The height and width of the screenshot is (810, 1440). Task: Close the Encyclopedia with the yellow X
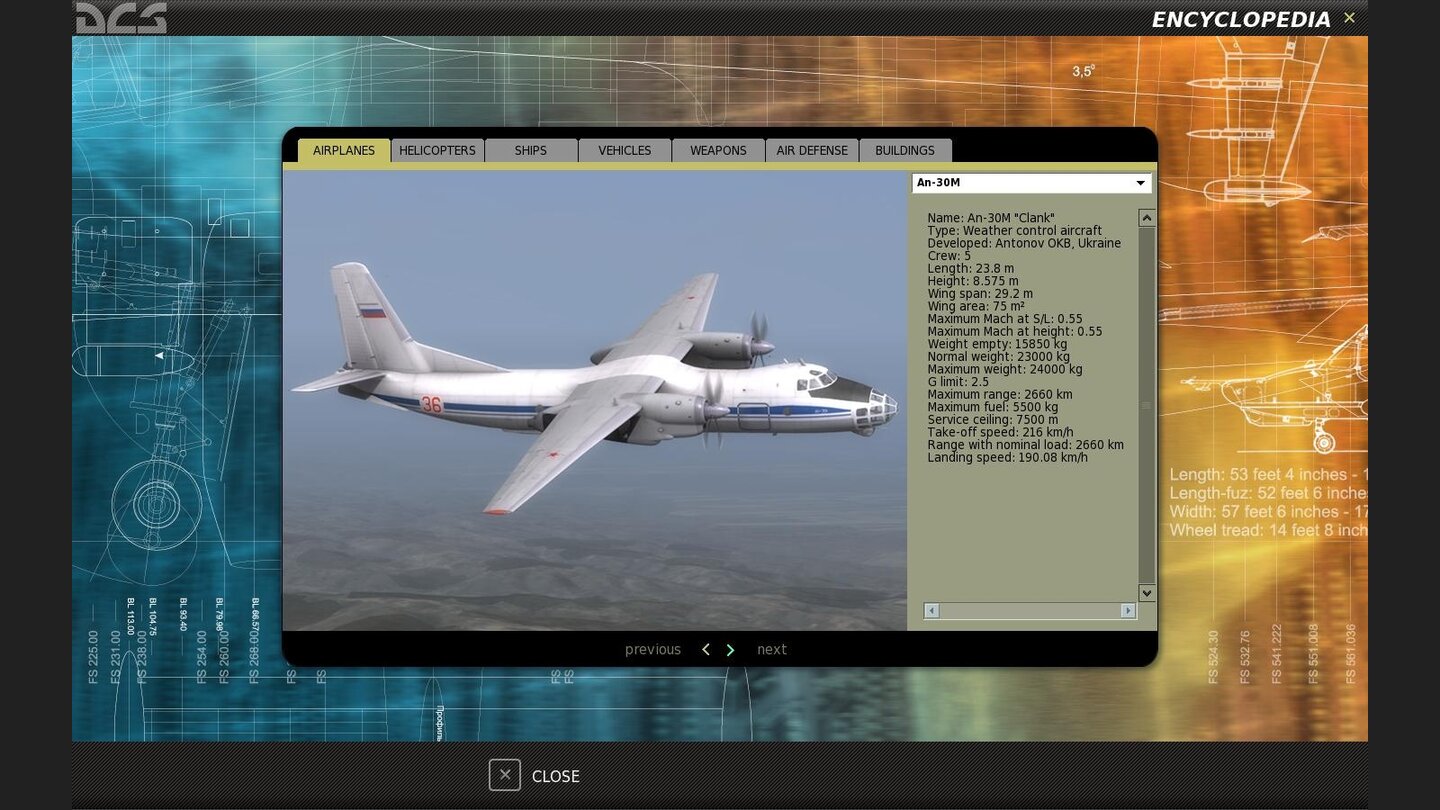coord(1349,18)
